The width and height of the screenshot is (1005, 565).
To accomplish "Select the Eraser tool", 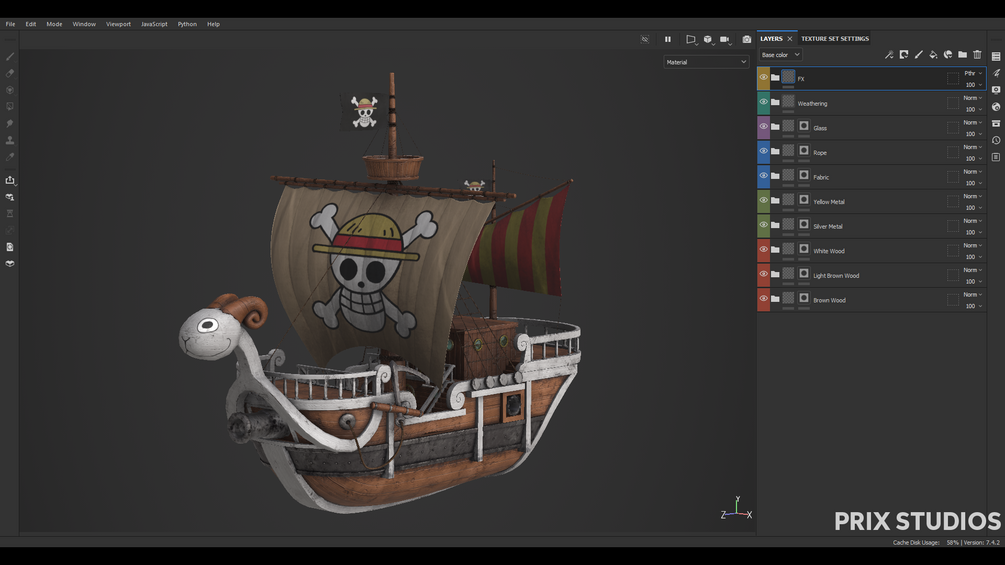I will [10, 73].
